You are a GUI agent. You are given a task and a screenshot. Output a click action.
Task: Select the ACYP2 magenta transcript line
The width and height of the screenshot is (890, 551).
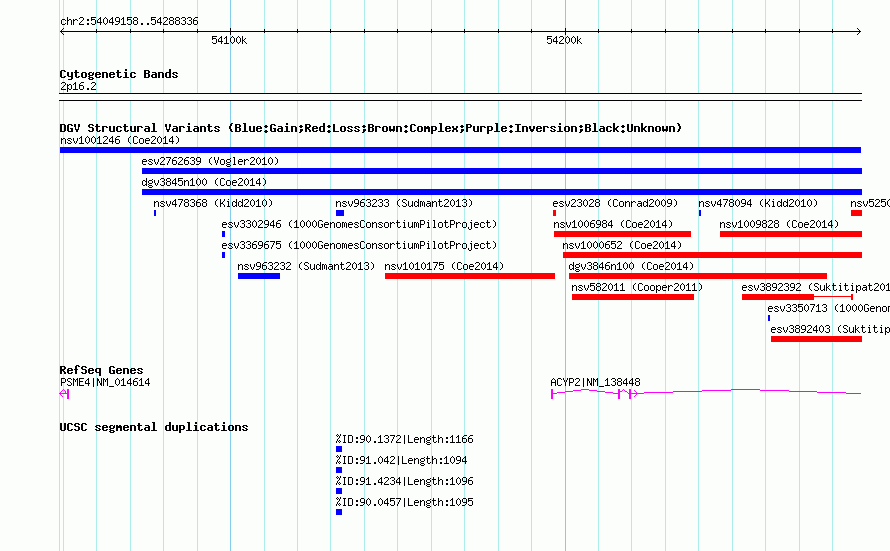click(706, 392)
